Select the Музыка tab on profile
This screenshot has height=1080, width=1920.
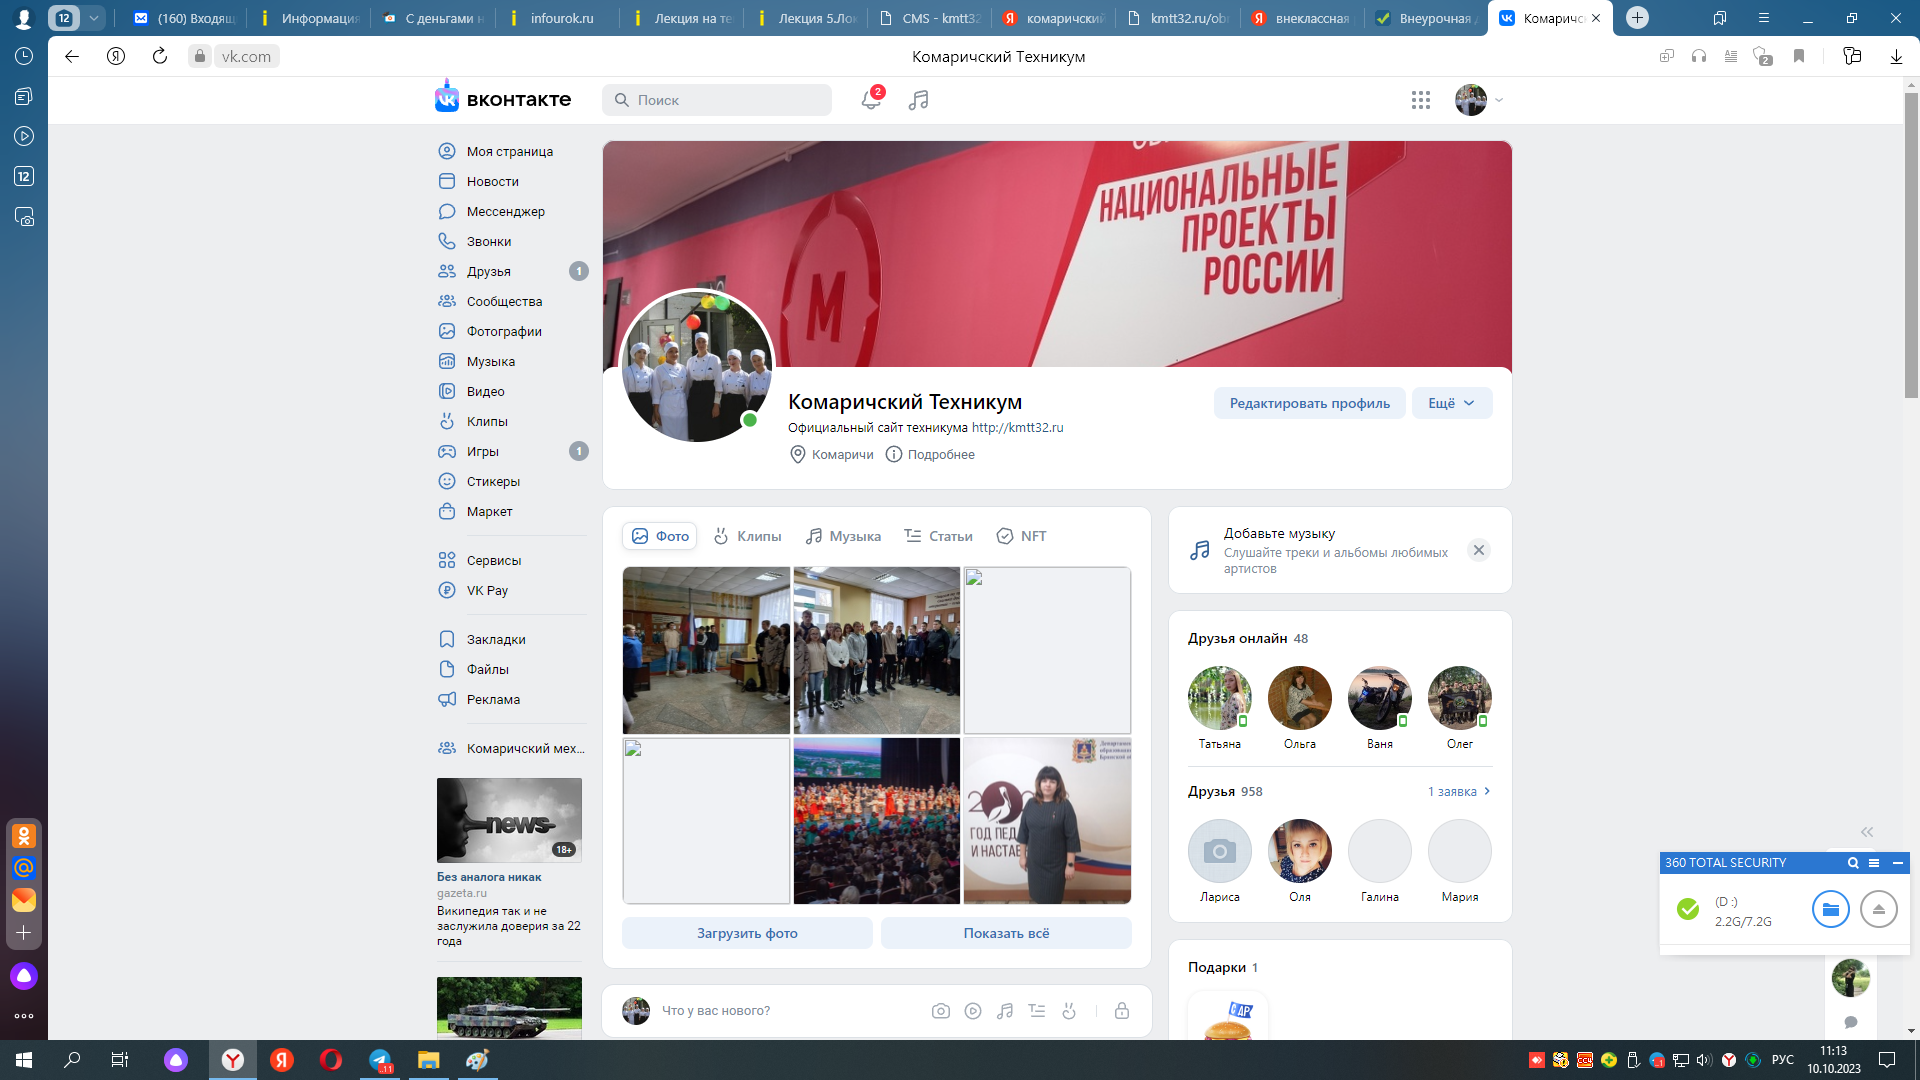click(843, 536)
